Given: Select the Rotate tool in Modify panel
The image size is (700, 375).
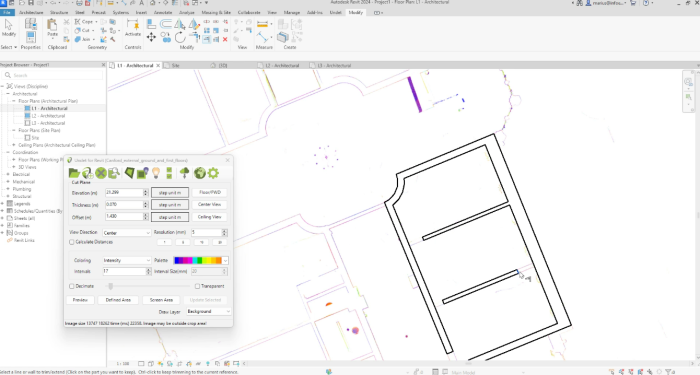Looking at the screenshot, I should tap(179, 38).
